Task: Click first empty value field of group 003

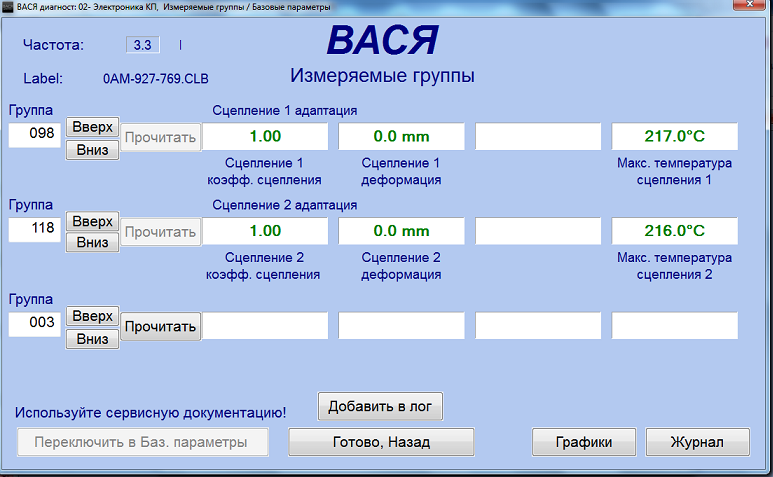Action: tap(265, 325)
